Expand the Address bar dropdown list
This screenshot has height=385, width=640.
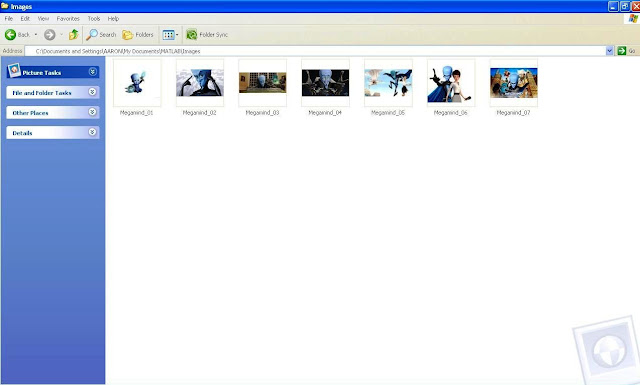point(609,51)
